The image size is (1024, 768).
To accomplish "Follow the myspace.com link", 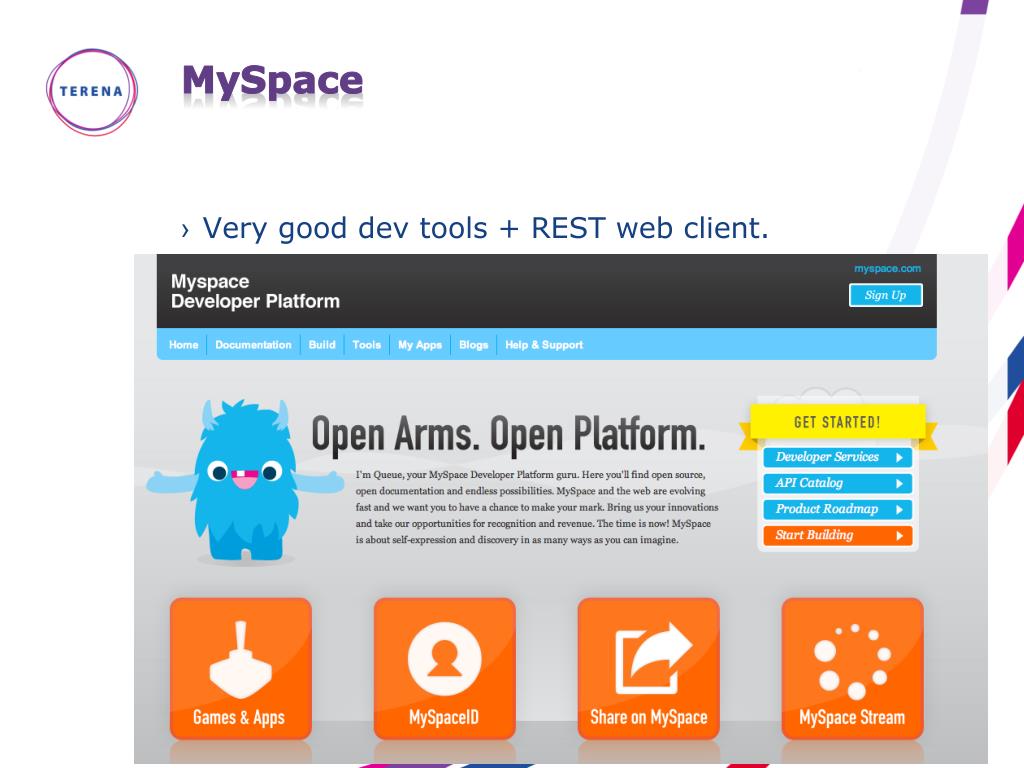I will pyautogui.click(x=888, y=268).
